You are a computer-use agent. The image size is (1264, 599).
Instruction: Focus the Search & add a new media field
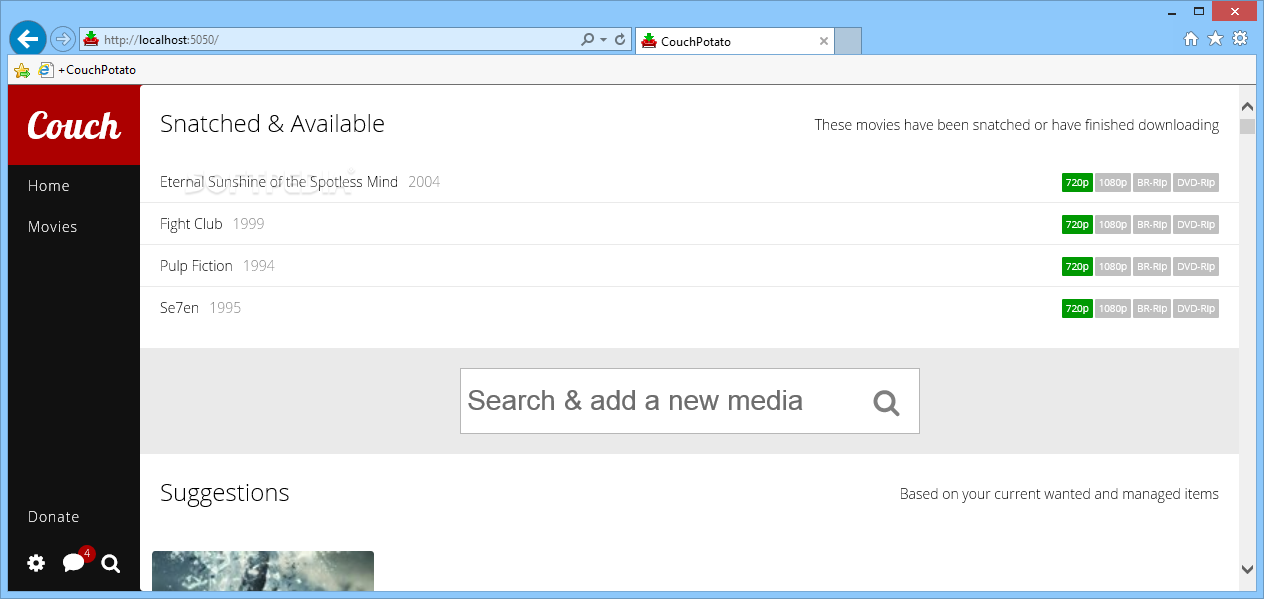click(689, 401)
